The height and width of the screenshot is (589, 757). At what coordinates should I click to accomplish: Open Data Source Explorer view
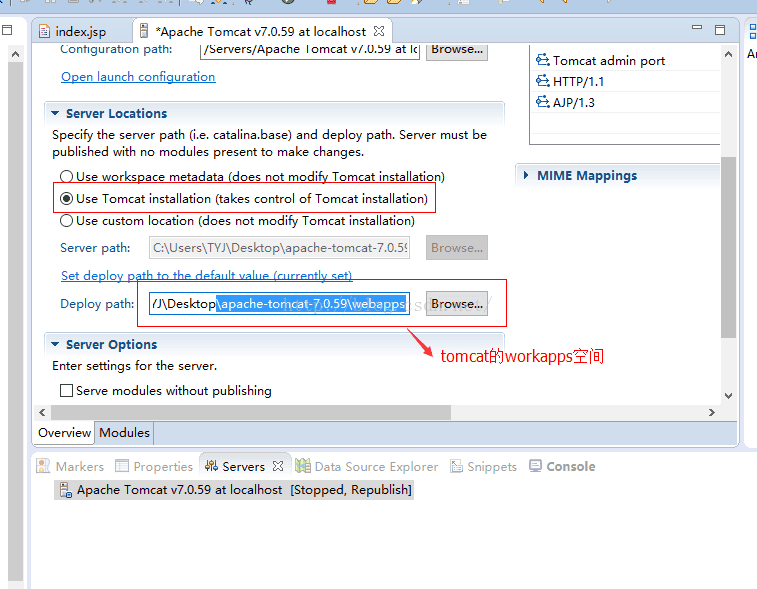click(x=367, y=466)
